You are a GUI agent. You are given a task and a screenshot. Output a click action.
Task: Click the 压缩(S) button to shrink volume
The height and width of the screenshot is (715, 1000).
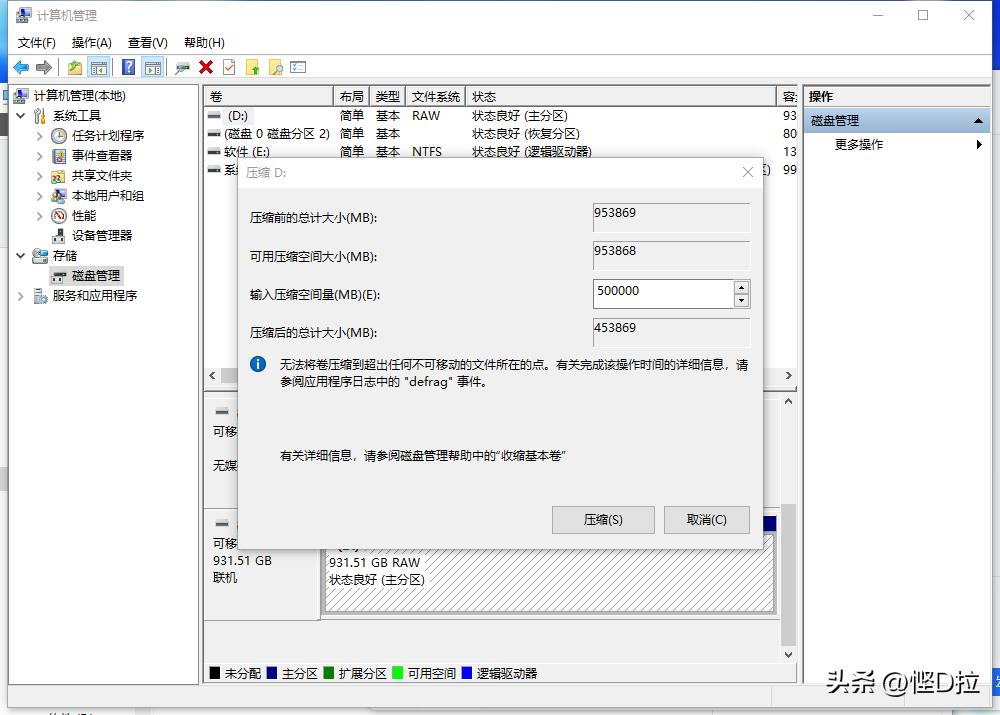point(603,519)
